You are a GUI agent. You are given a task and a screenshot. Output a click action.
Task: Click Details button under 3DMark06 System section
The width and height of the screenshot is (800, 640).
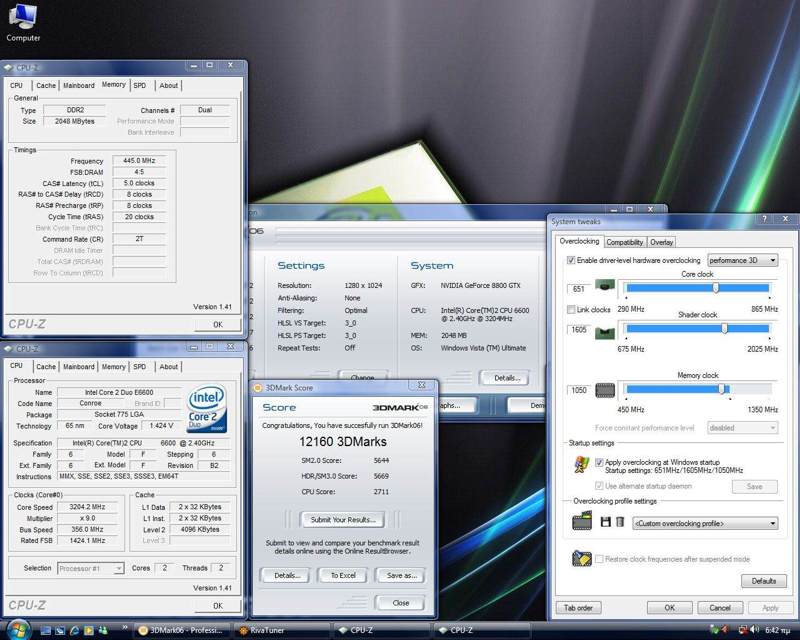click(506, 378)
